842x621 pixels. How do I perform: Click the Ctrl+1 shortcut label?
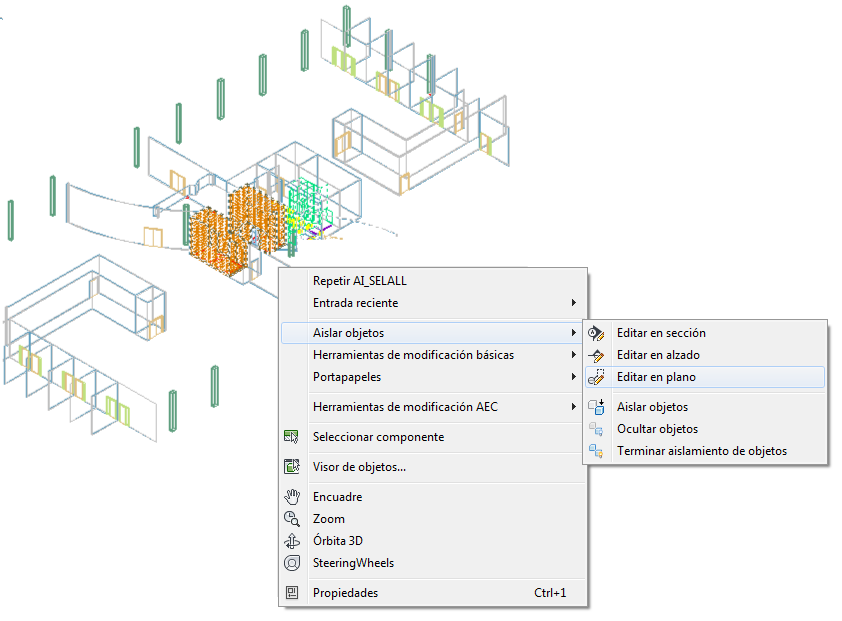(550, 593)
